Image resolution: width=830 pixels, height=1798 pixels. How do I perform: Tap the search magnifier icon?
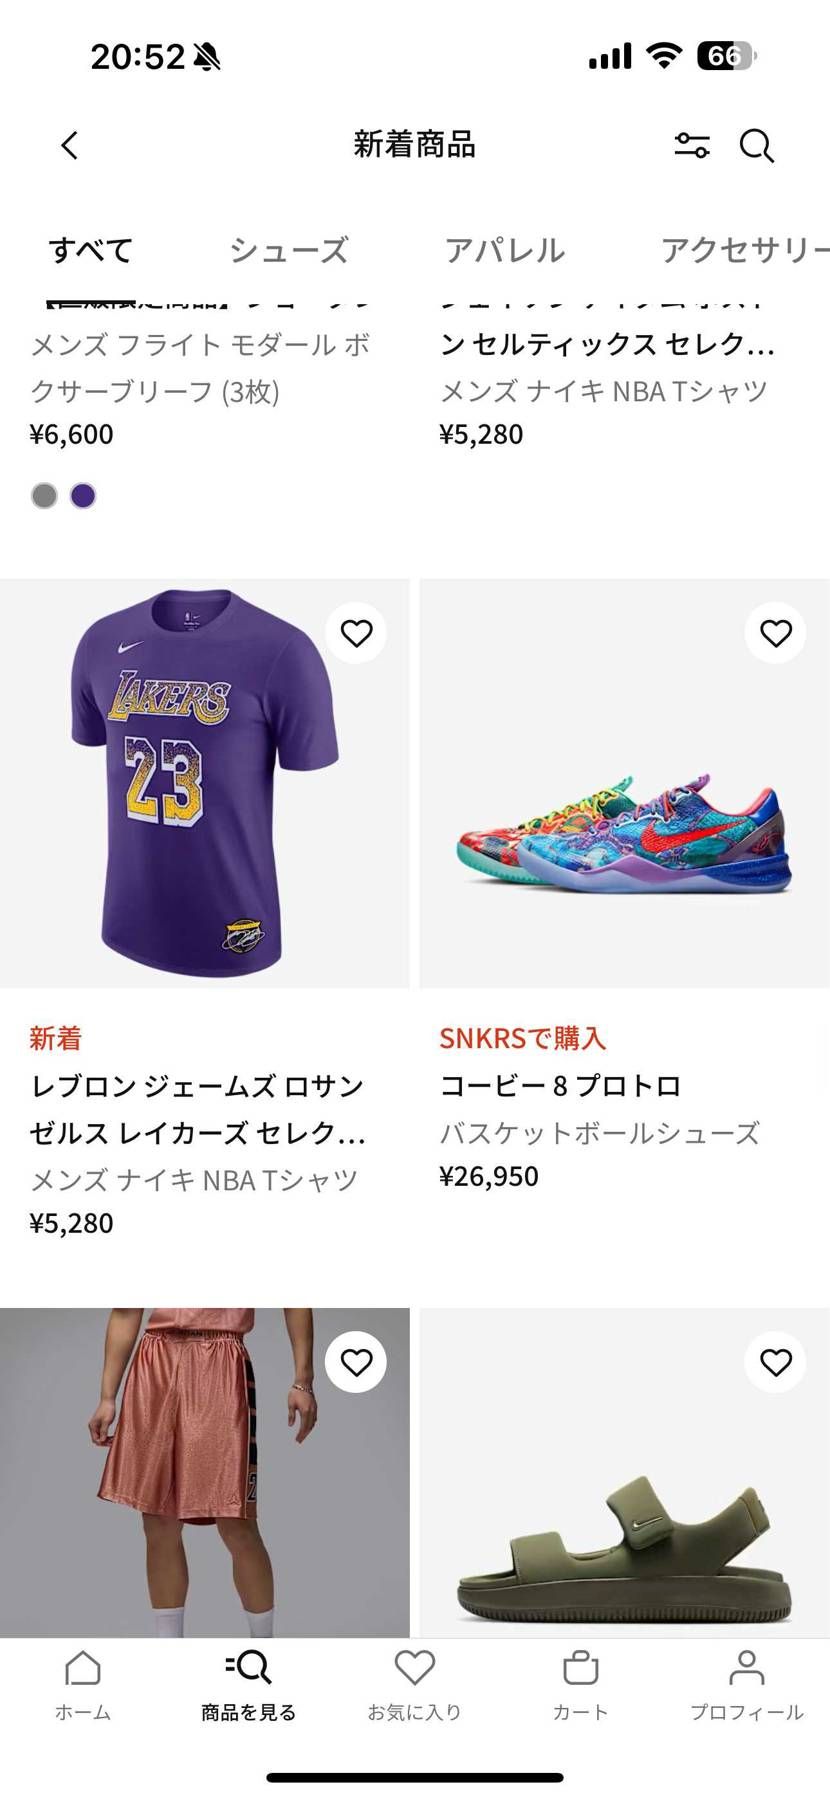click(x=756, y=146)
